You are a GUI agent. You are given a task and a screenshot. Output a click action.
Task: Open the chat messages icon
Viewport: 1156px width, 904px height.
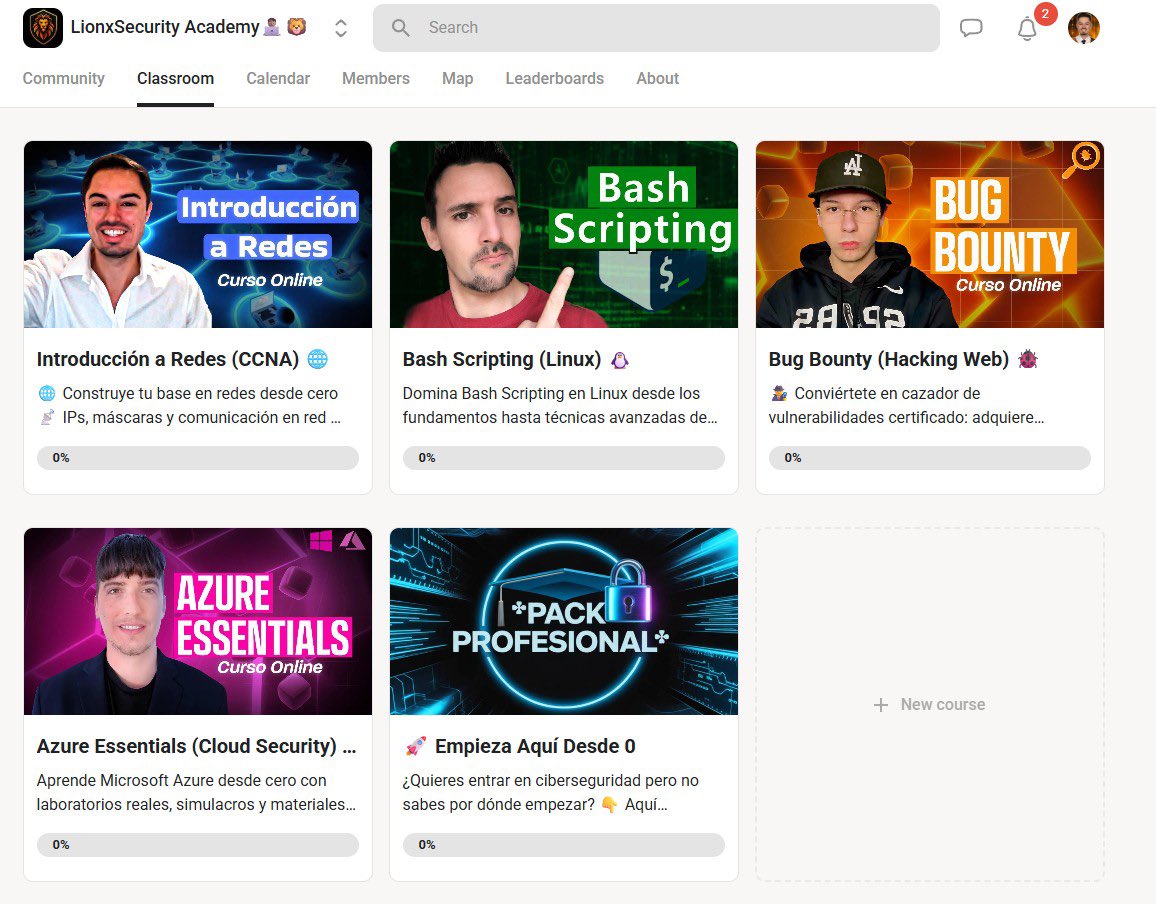971,28
